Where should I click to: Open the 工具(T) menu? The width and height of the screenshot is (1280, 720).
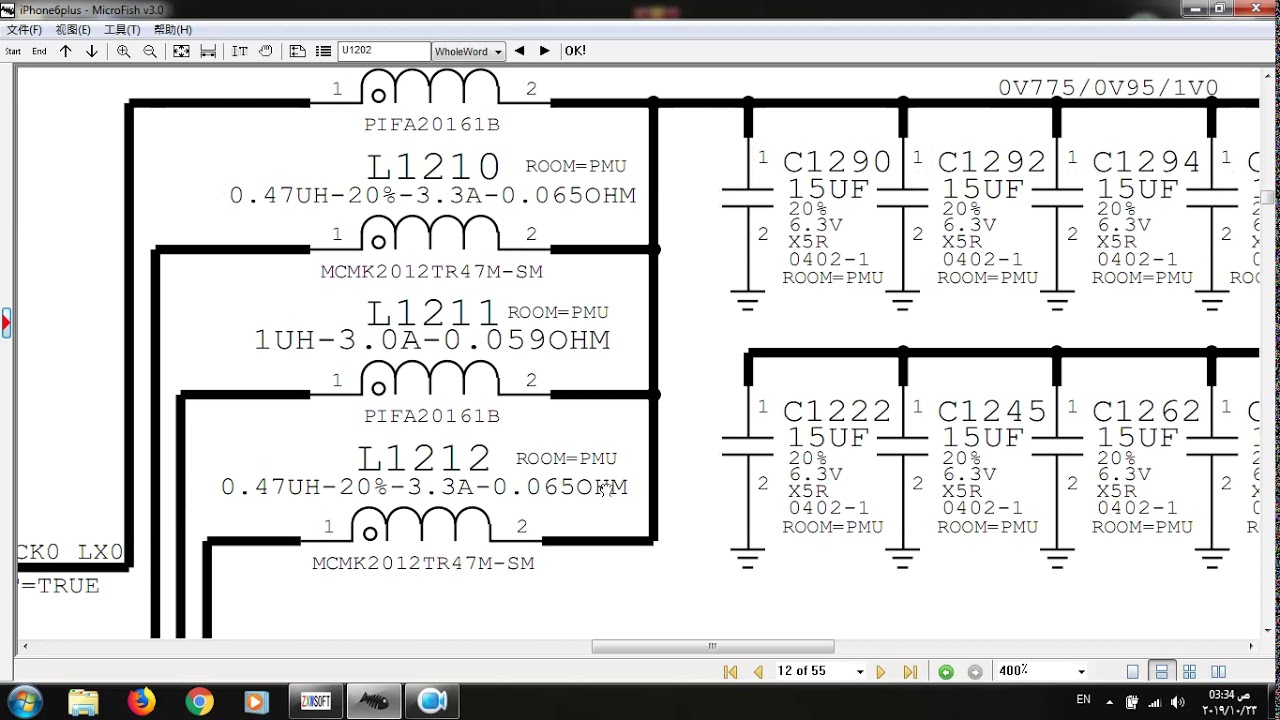[122, 30]
